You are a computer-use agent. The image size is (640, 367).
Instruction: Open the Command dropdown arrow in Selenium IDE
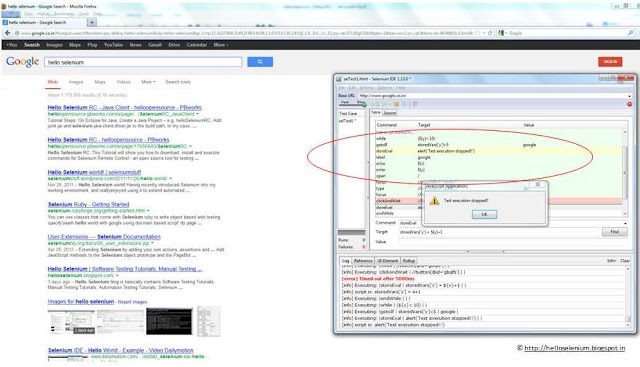625,223
